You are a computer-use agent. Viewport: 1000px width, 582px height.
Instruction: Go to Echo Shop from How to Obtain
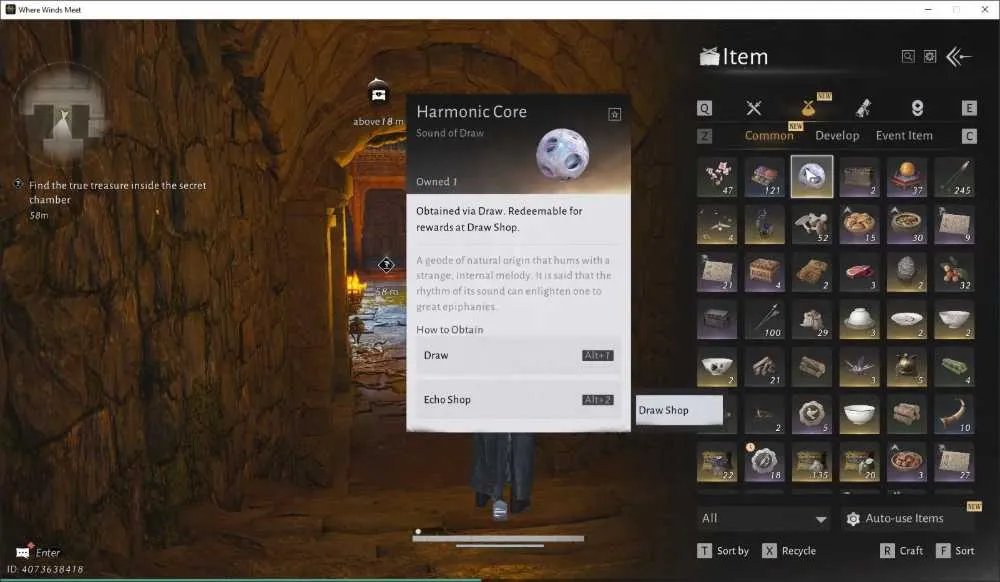point(518,400)
